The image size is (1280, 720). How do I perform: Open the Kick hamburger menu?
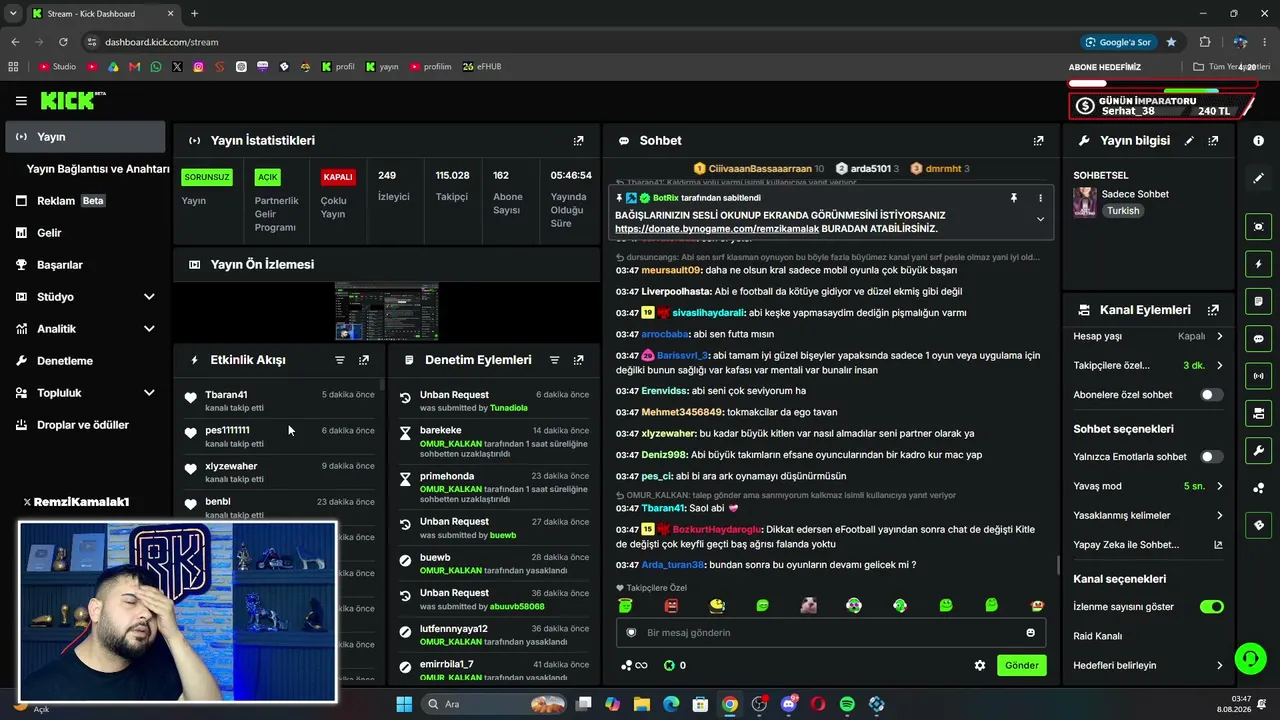pyautogui.click(x=21, y=101)
